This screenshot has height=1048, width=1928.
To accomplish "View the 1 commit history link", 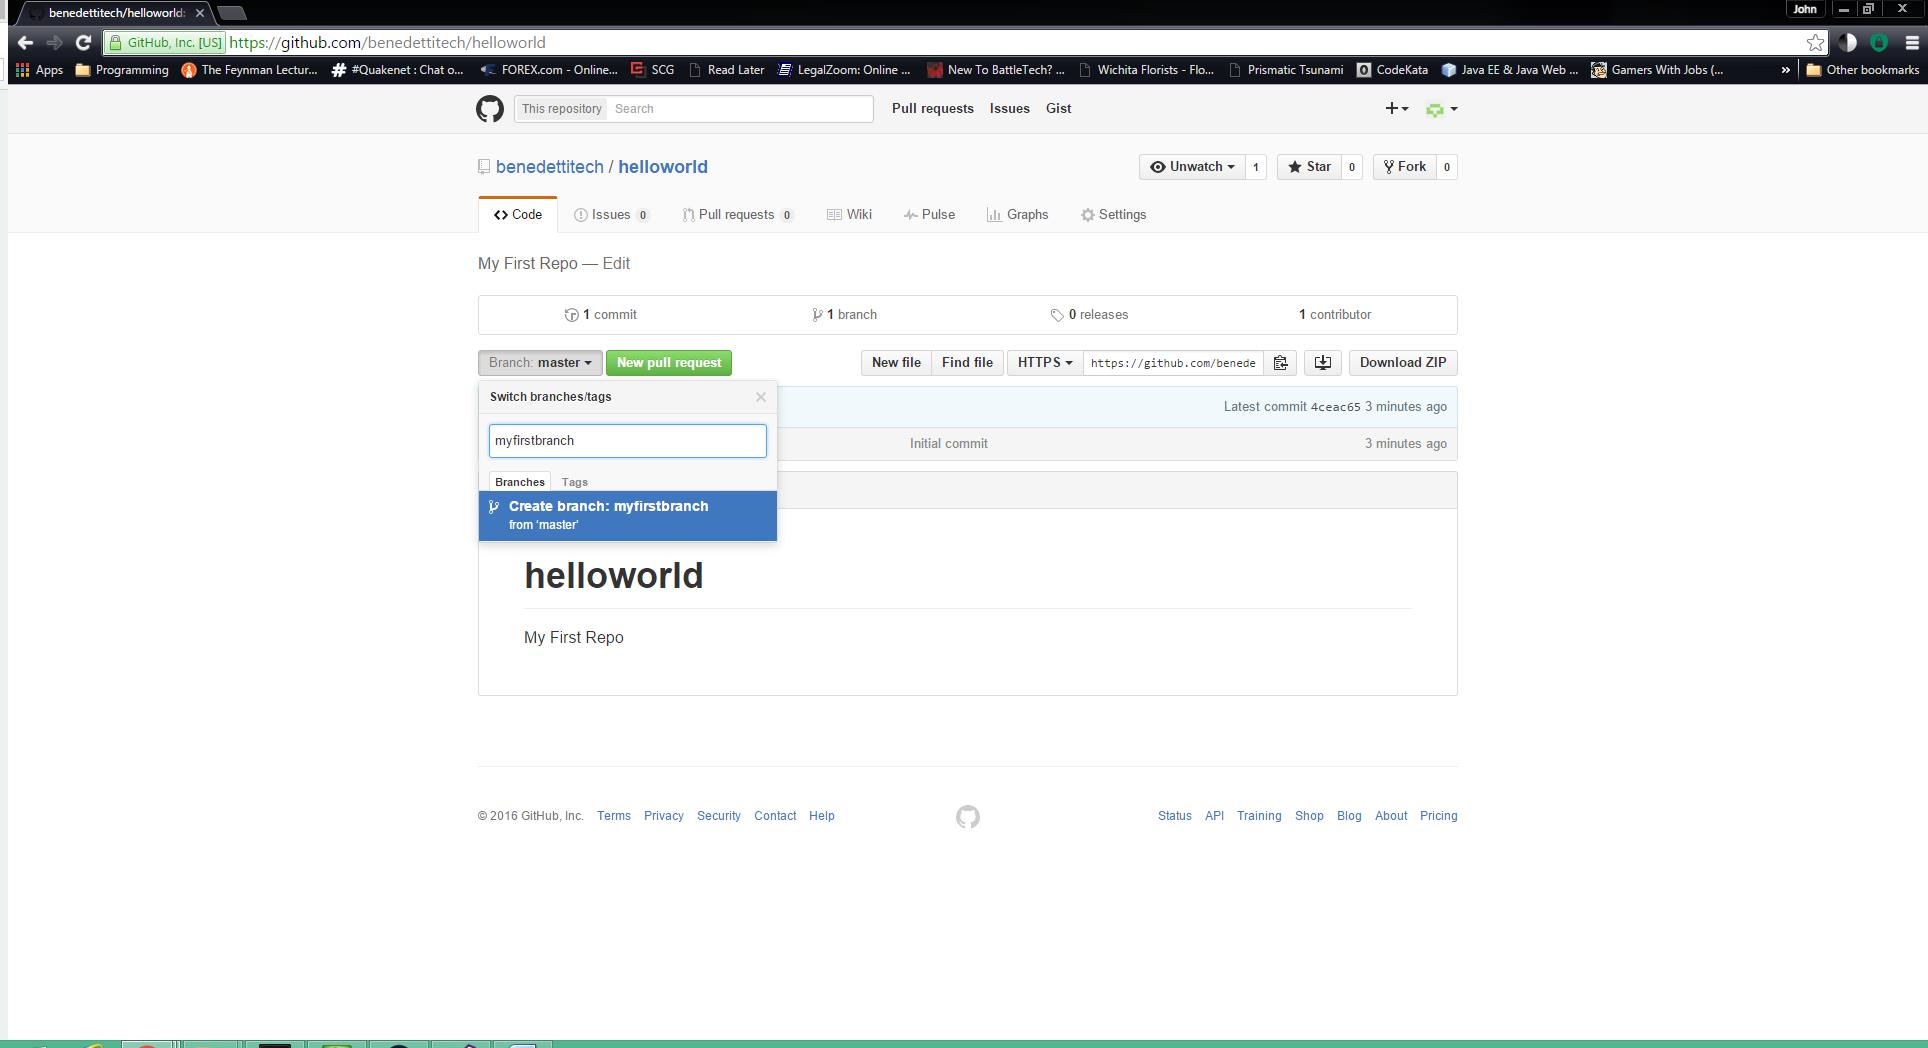I will 601,315.
